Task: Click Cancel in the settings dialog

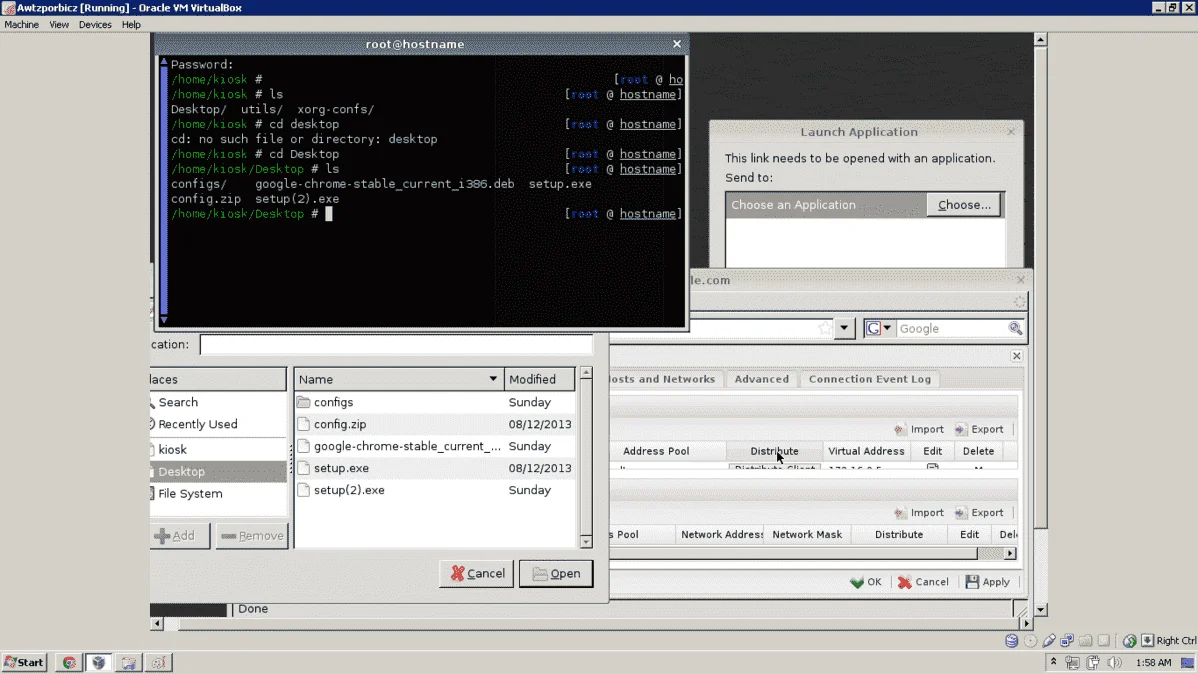Action: click(x=923, y=582)
